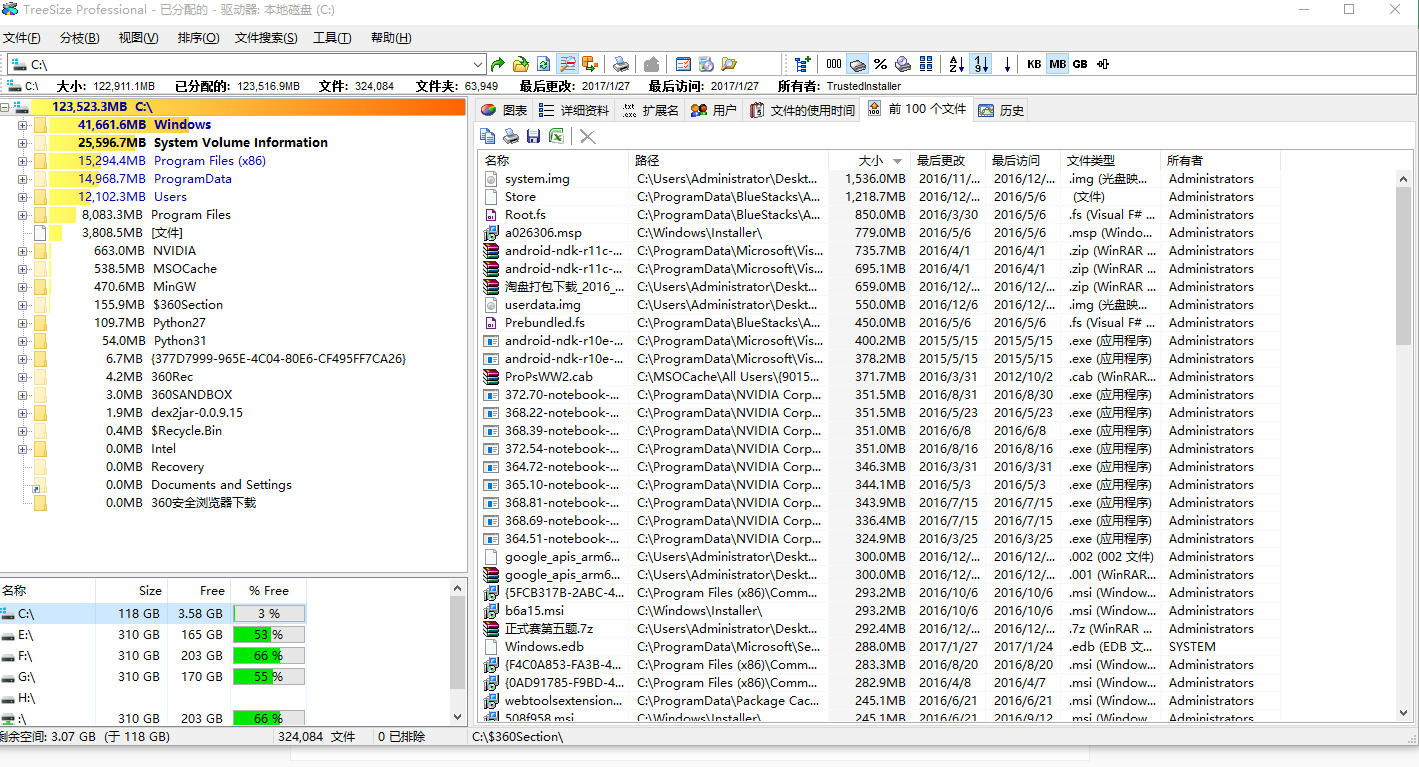Click the orange tree export toolbar icon

tap(590, 64)
